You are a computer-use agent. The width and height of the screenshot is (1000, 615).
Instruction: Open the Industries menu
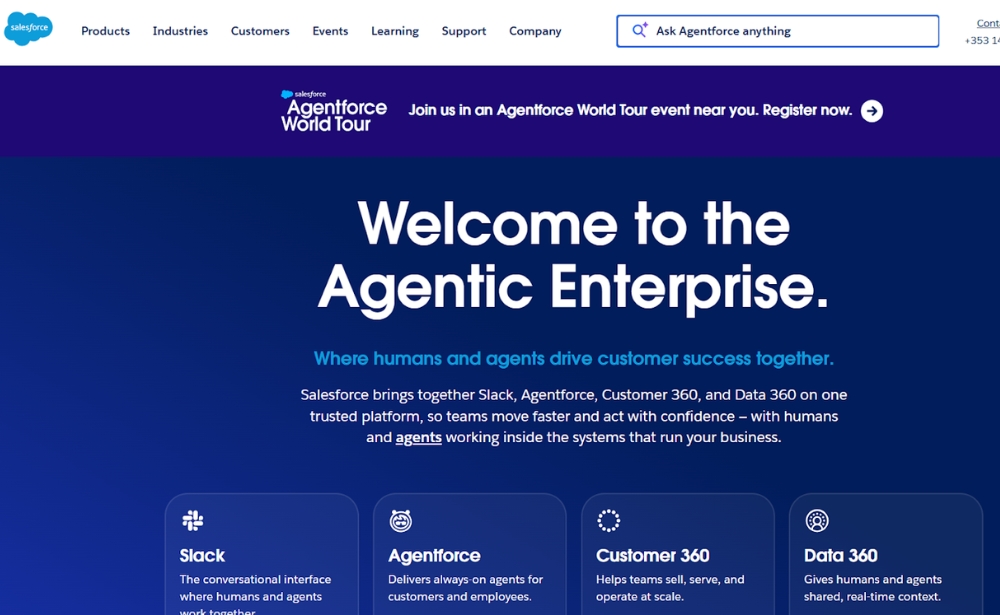coord(180,31)
